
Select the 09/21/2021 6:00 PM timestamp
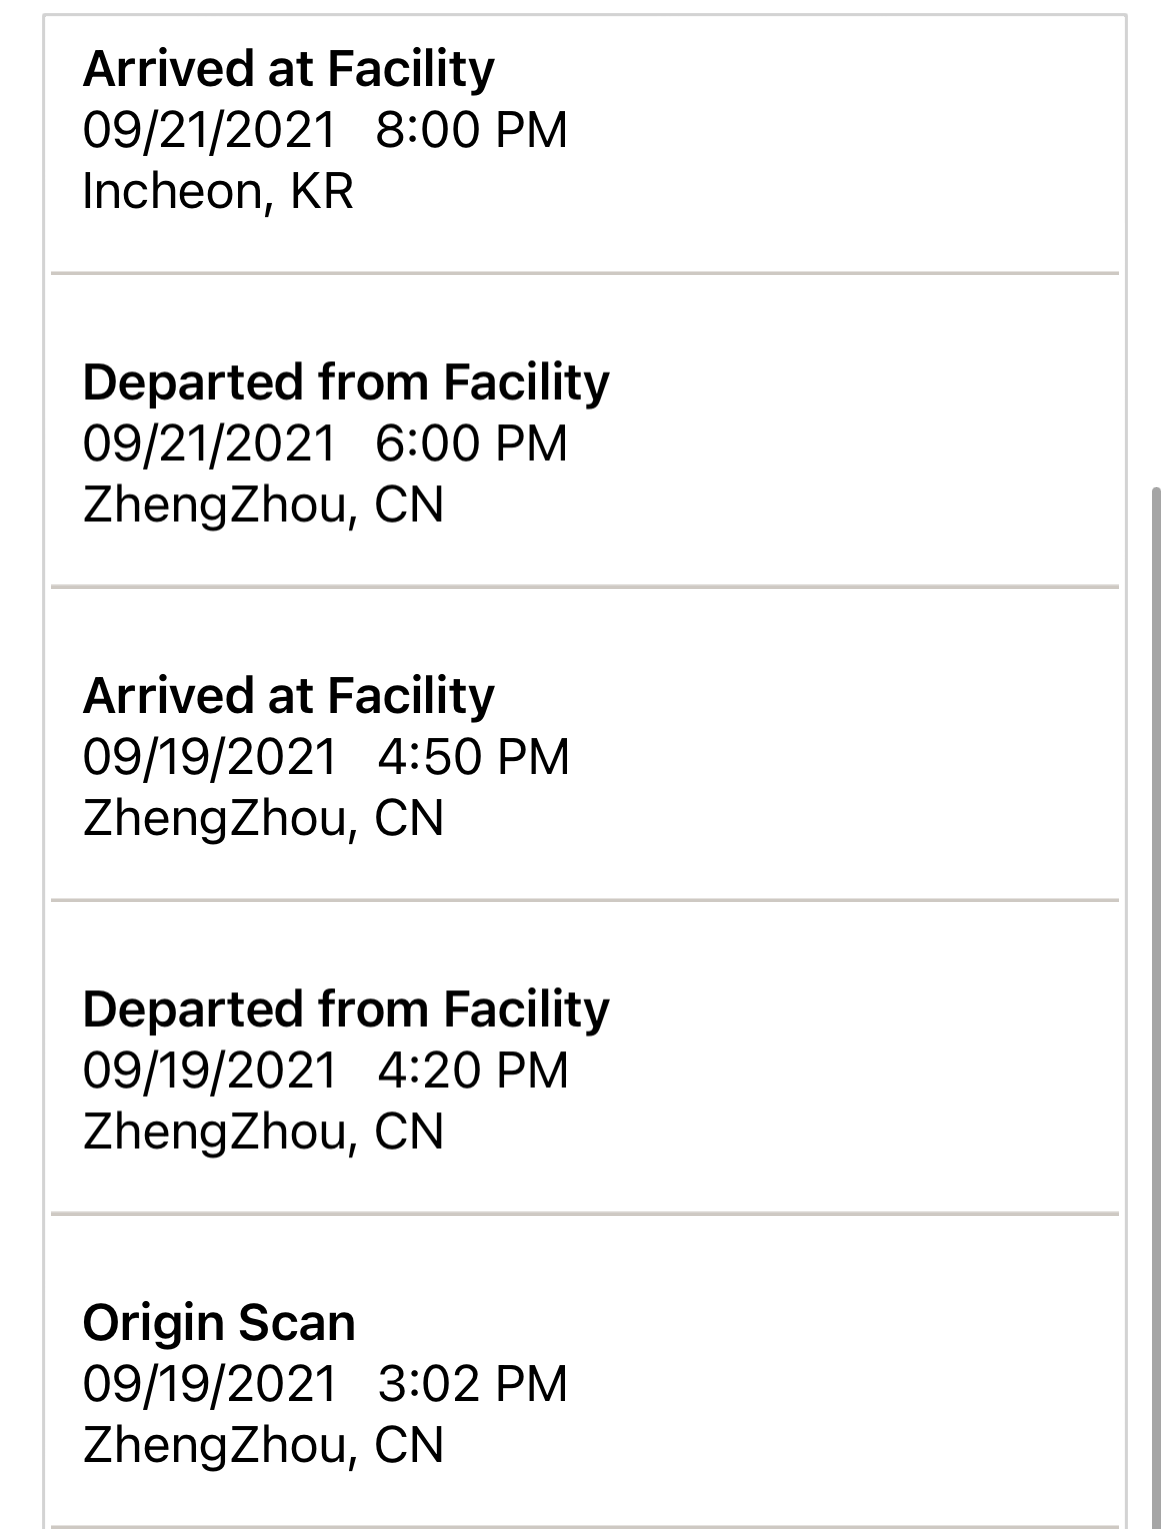pyautogui.click(x=325, y=443)
